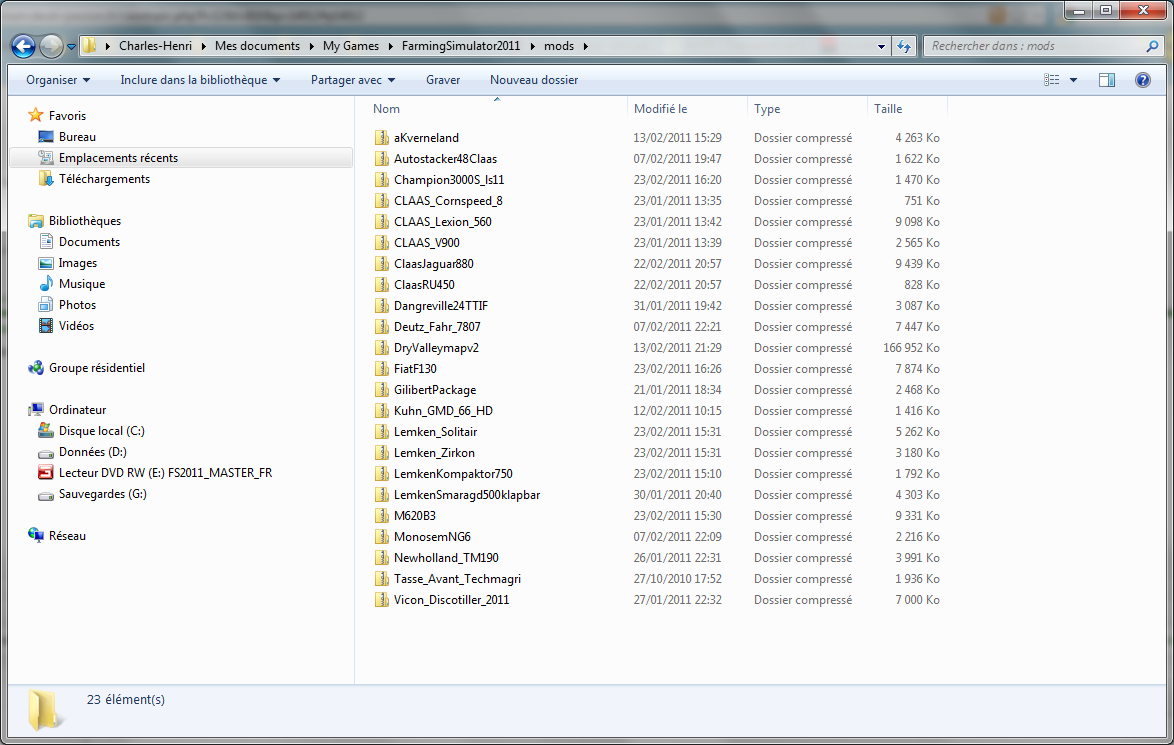1174x745 pixels.
Task: Select the Téléchargements folder icon
Action: tap(46, 179)
